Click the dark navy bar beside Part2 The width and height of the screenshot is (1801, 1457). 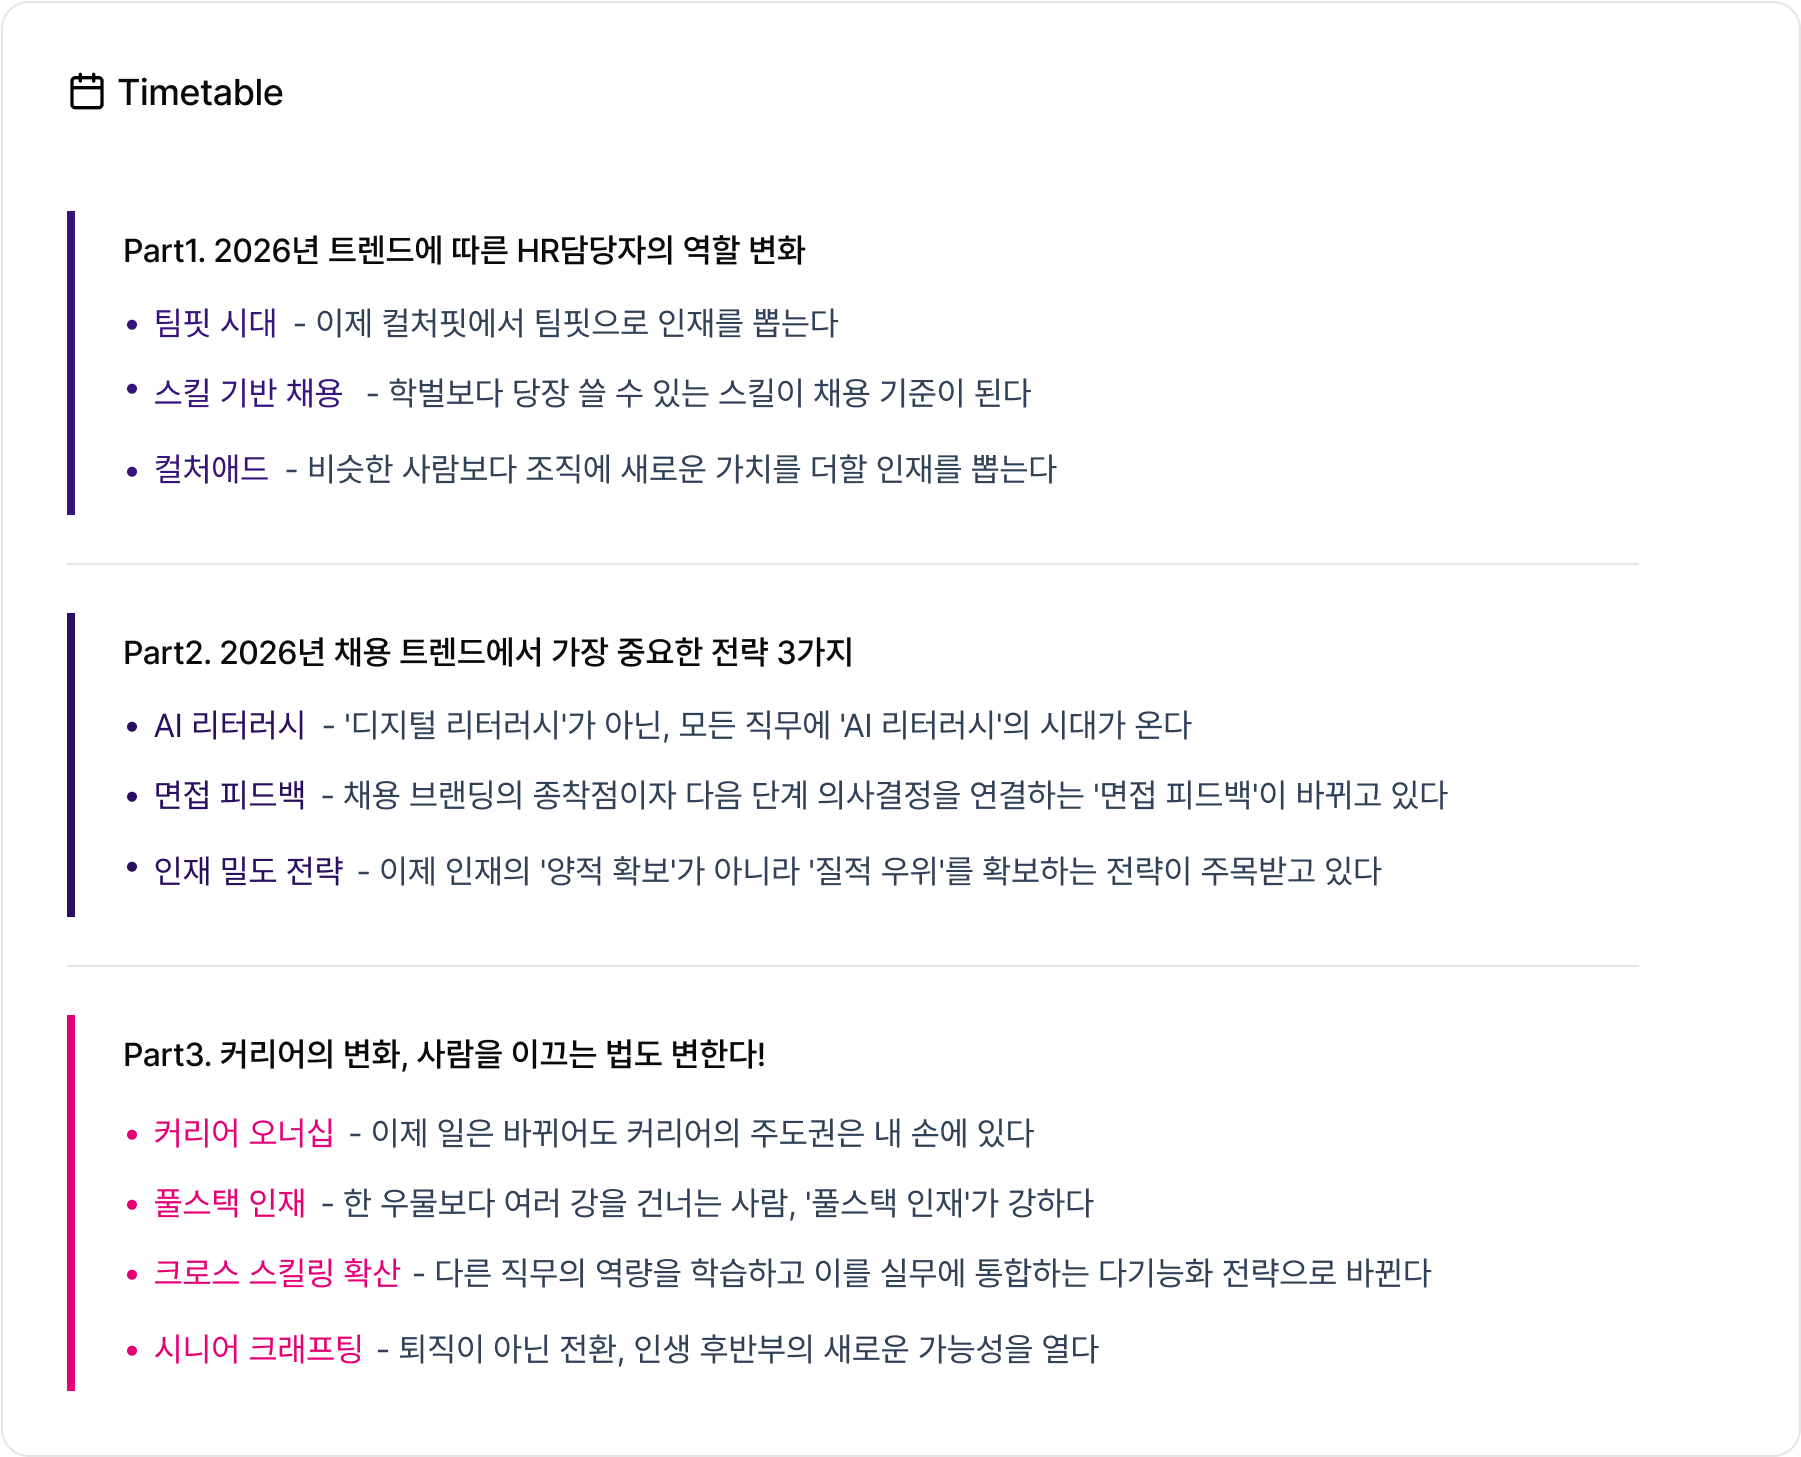coord(71,765)
